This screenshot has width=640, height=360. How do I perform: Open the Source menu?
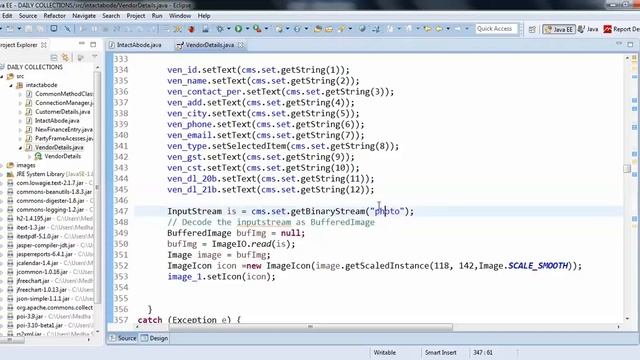(x=28, y=16)
